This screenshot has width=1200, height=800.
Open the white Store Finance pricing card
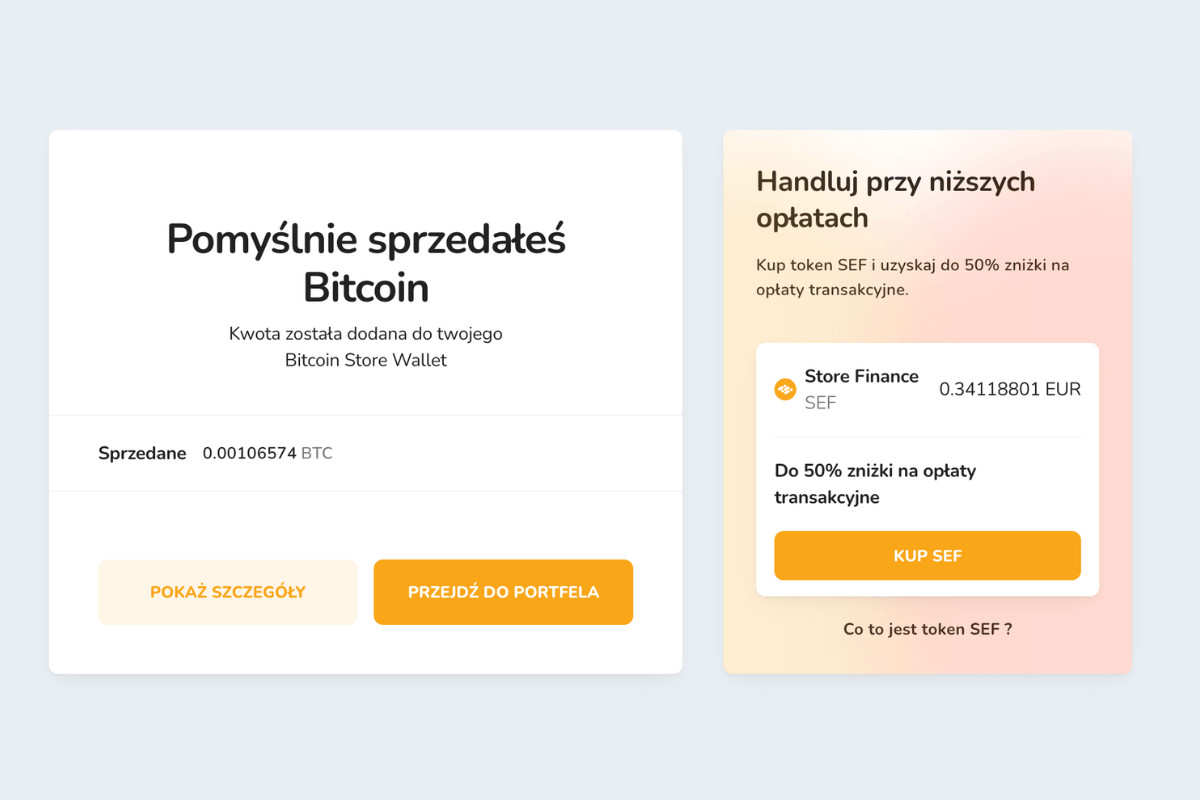pyautogui.click(x=927, y=467)
